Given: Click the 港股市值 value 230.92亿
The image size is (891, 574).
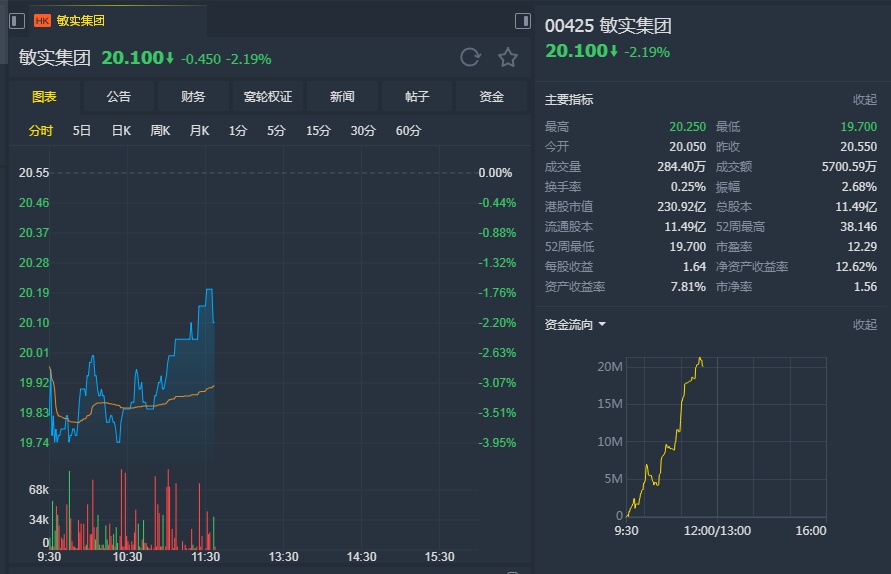Looking at the screenshot, I should 682,206.
